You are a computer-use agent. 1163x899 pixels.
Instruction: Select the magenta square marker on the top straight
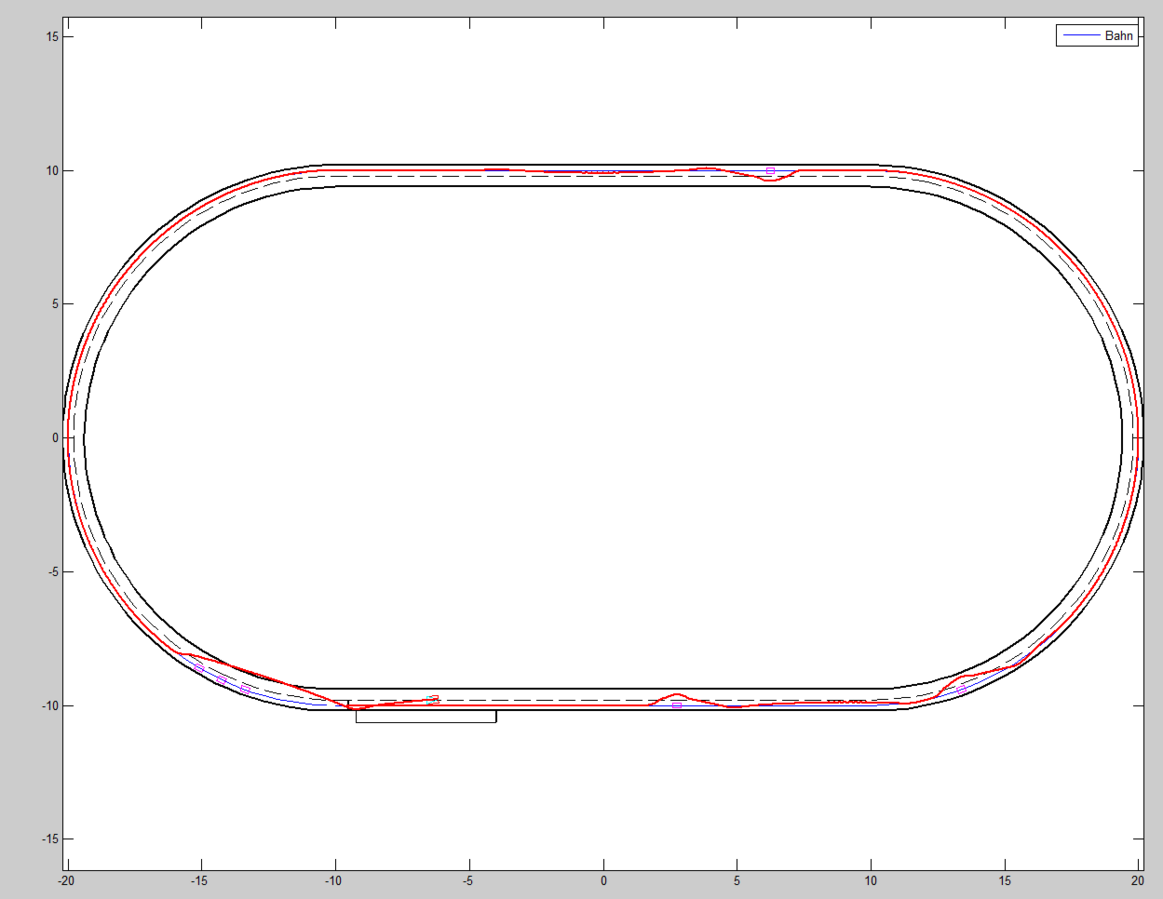pyautogui.click(x=770, y=171)
